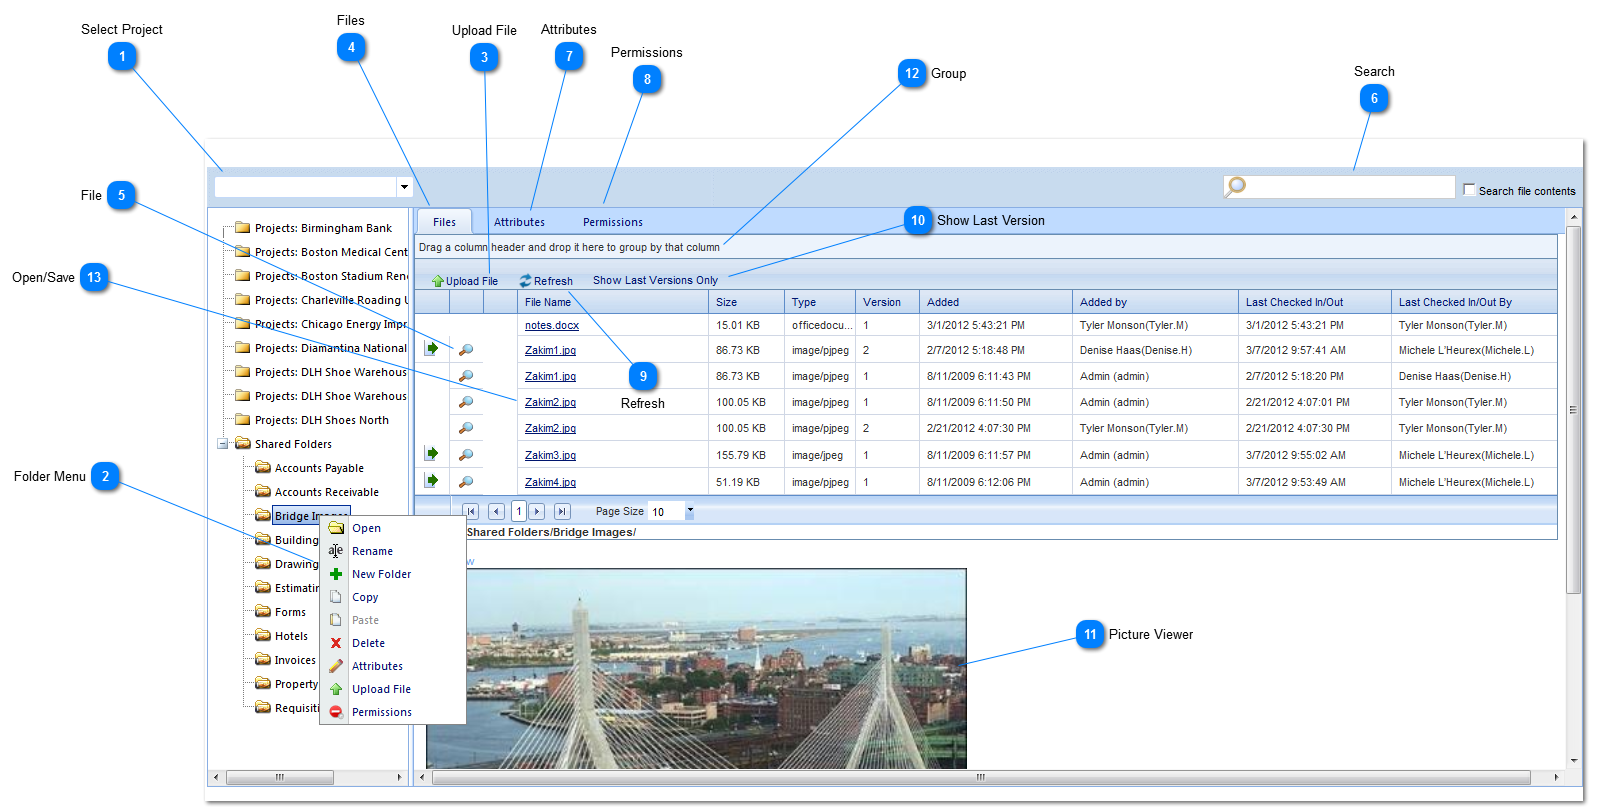
Task: Go to next page with pager arrow
Action: pyautogui.click(x=537, y=511)
